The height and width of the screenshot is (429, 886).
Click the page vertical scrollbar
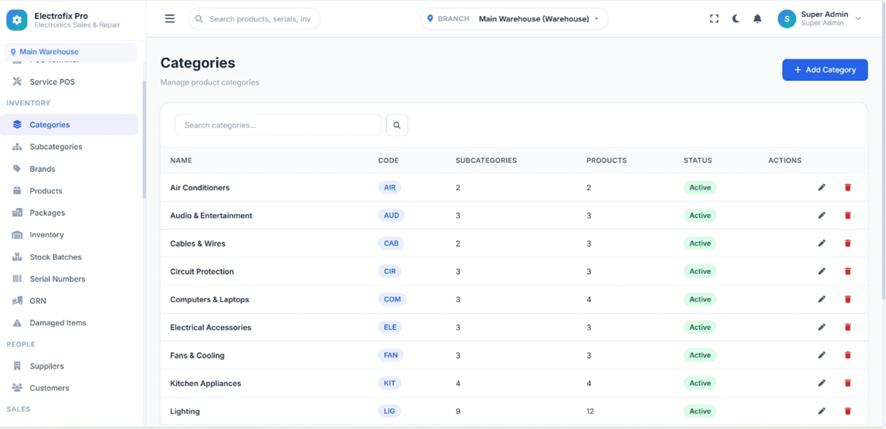[x=883, y=150]
